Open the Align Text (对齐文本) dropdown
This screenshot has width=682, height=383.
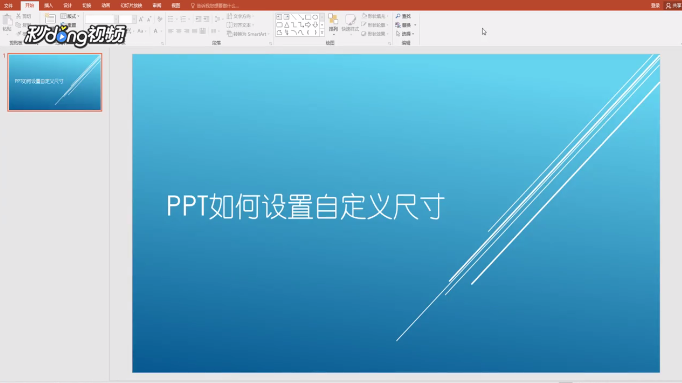pyautogui.click(x=241, y=25)
